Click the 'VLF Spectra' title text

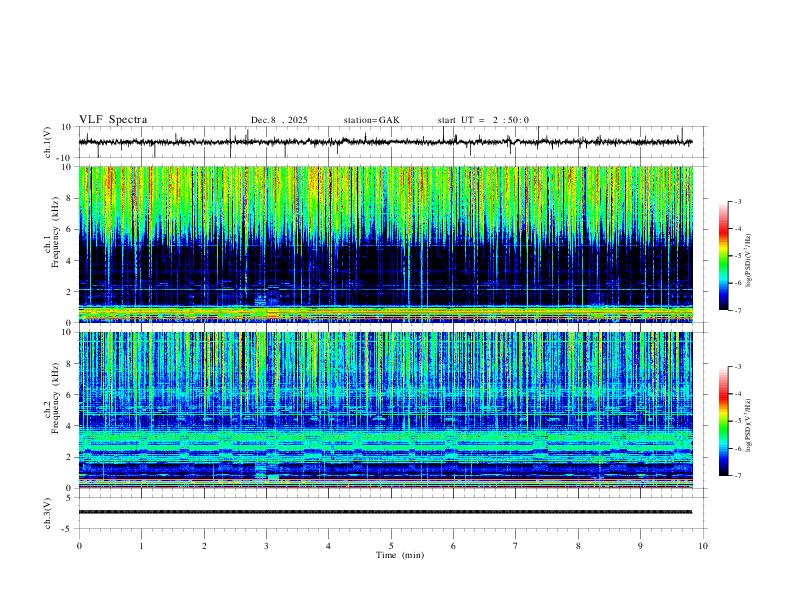click(113, 120)
